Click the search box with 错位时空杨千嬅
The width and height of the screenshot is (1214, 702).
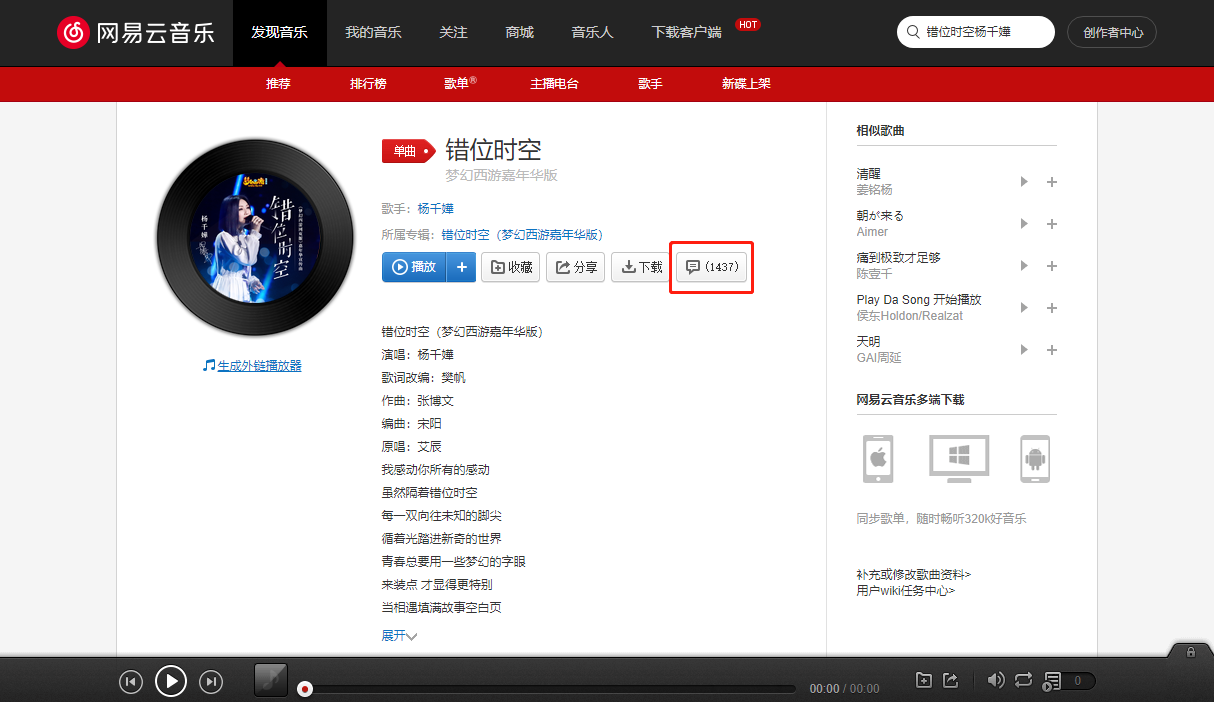pos(976,32)
